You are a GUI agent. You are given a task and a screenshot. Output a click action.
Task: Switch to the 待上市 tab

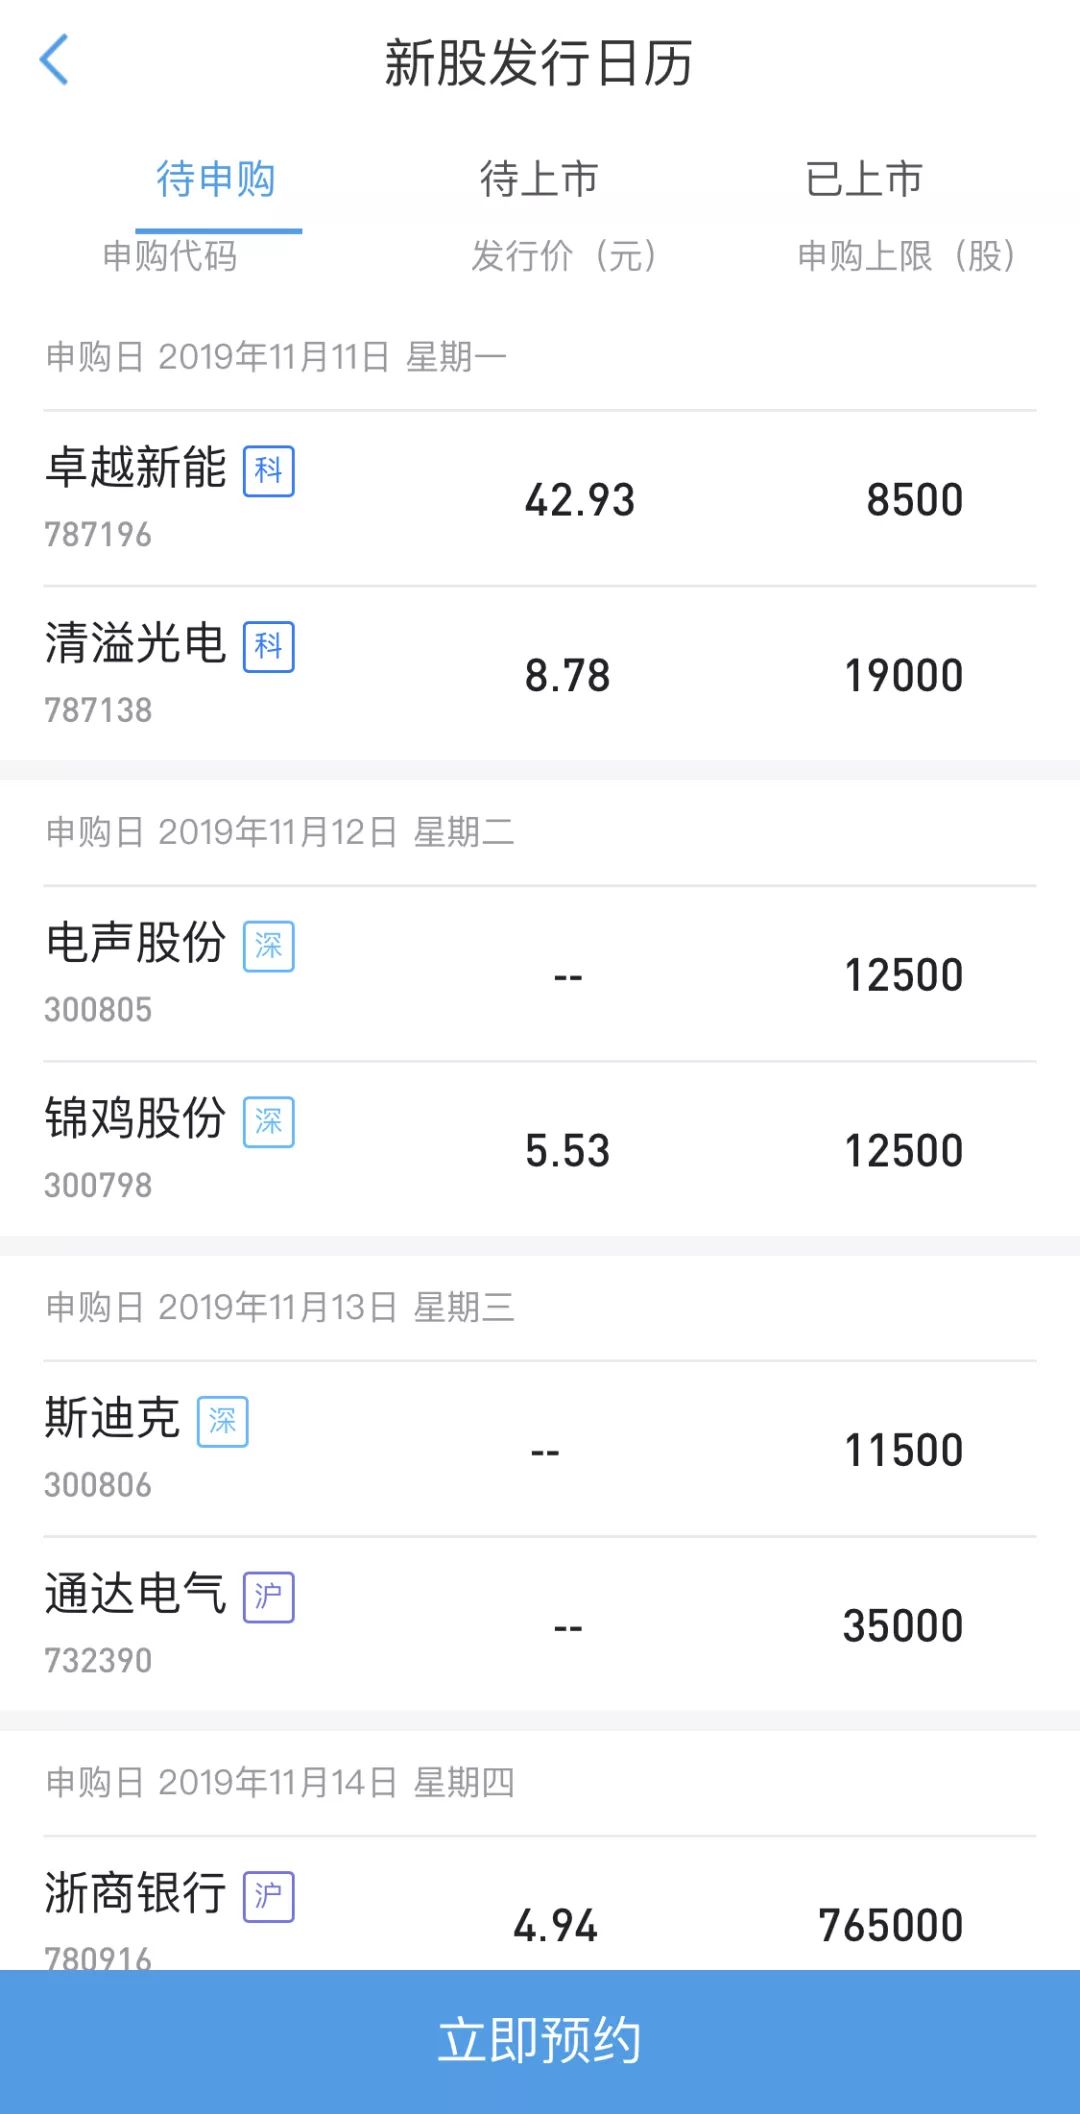coord(539,180)
